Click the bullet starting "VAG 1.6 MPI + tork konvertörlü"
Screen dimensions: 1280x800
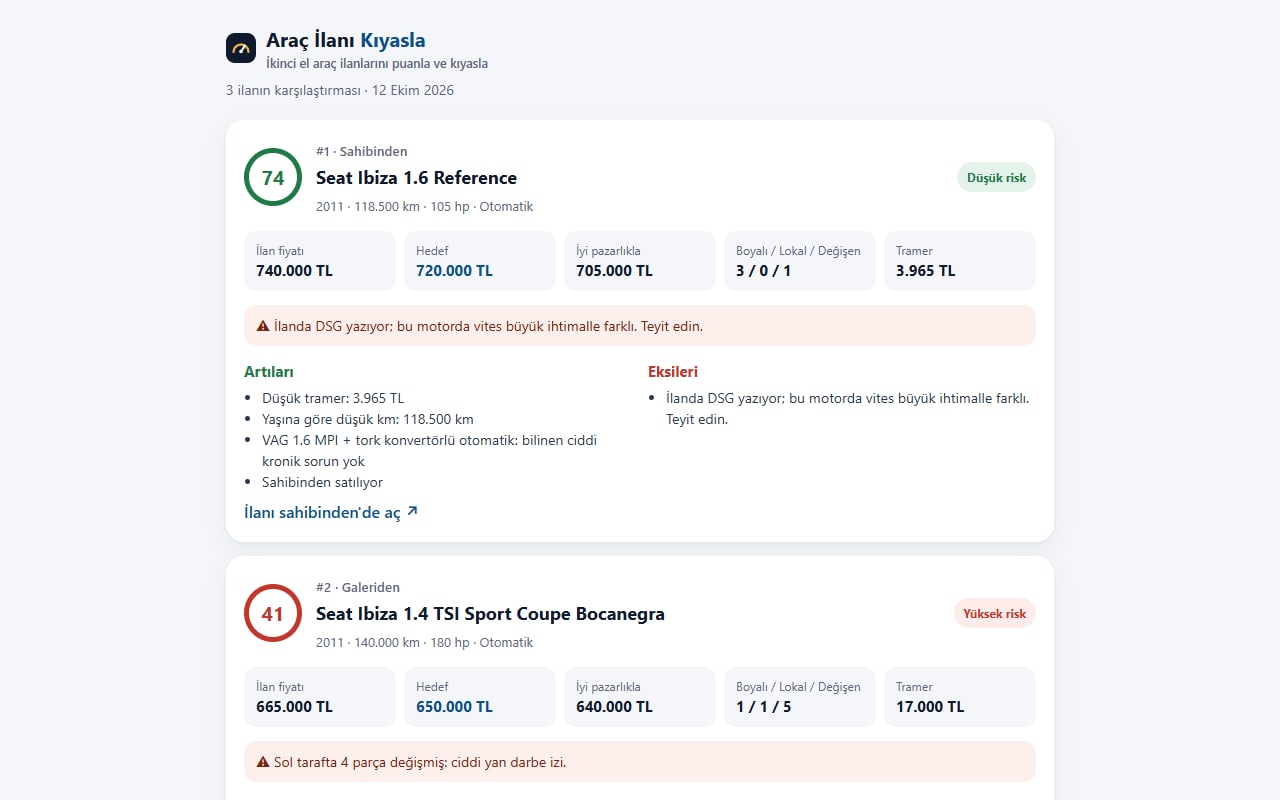(x=430, y=450)
